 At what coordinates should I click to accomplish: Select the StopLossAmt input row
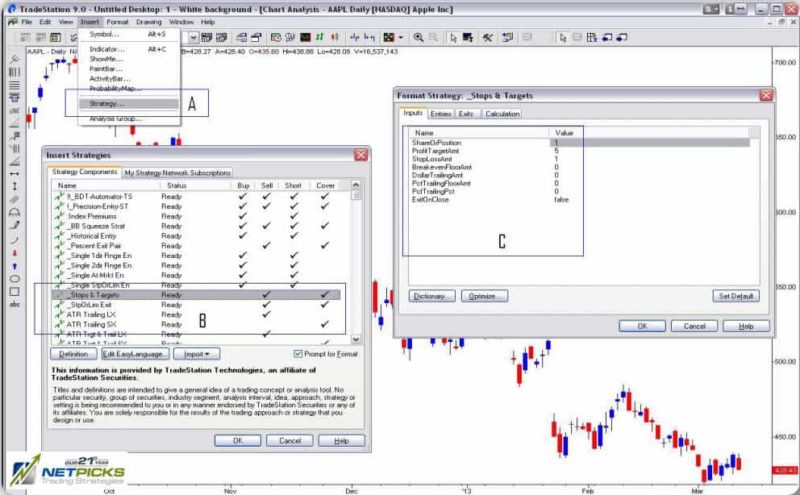pos(581,159)
